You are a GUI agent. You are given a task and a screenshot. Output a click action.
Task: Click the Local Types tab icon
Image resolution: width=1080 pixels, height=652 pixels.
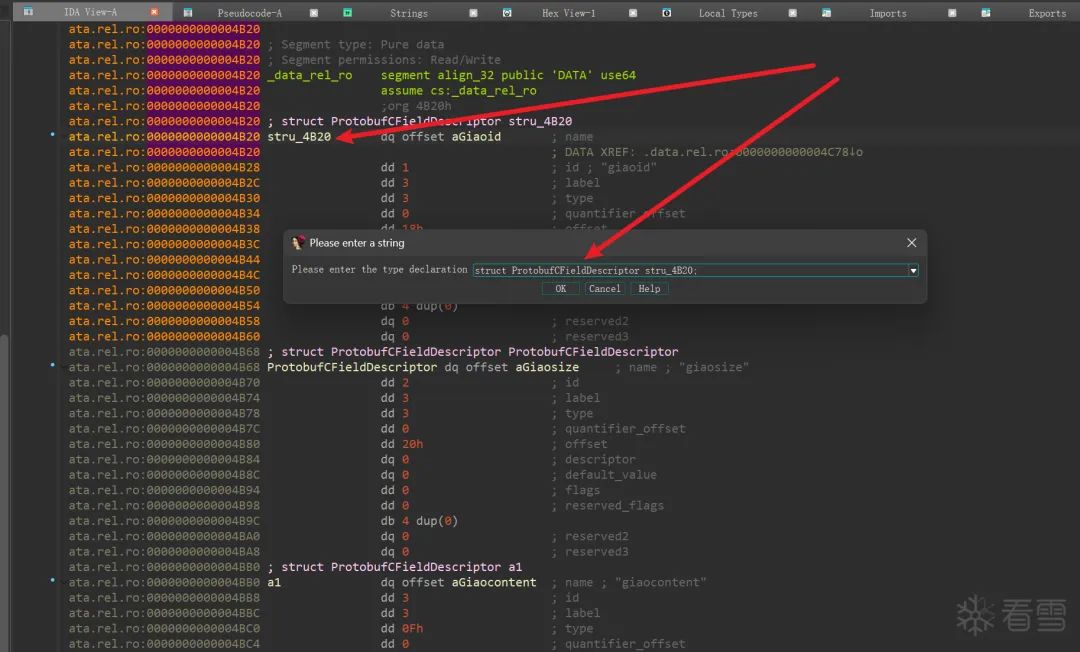tap(667, 12)
